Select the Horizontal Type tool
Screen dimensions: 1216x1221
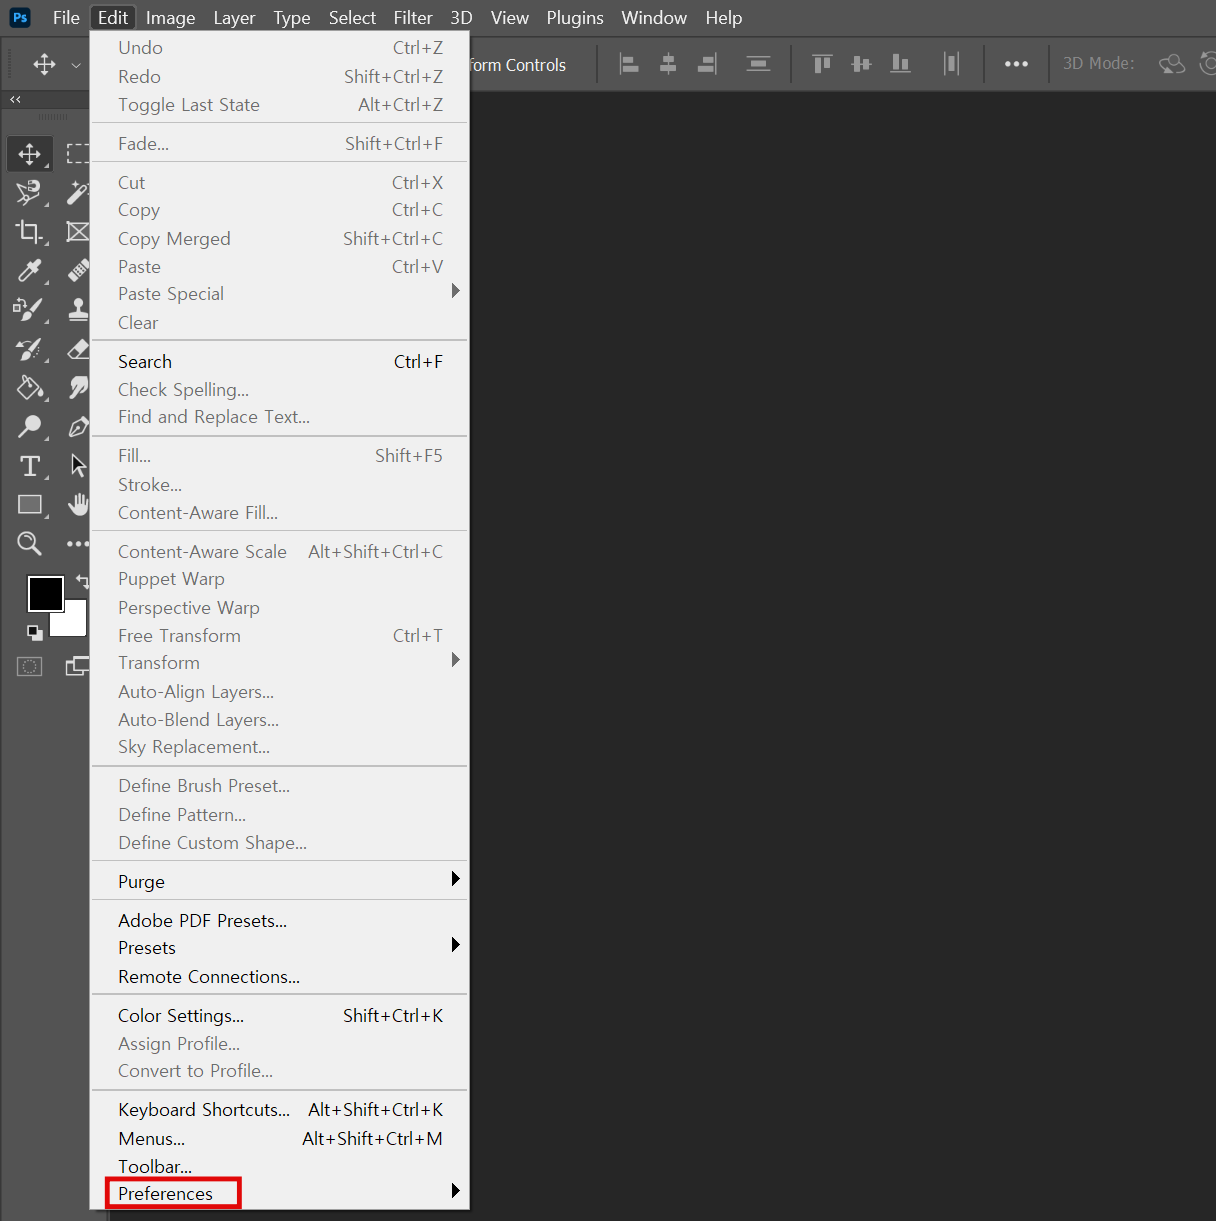pos(29,466)
